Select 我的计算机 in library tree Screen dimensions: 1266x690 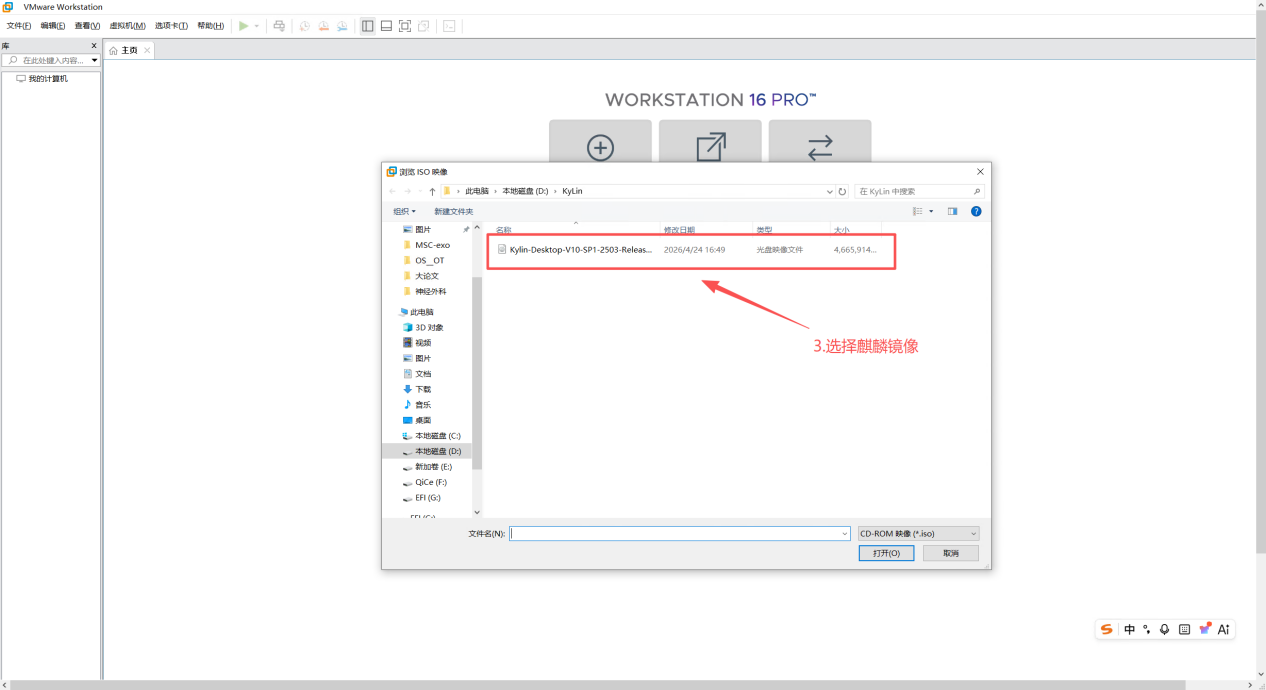(42, 78)
